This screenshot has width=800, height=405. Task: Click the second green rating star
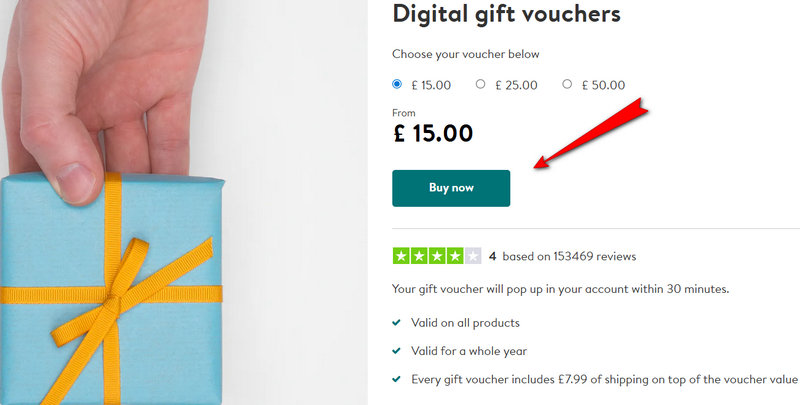419,256
